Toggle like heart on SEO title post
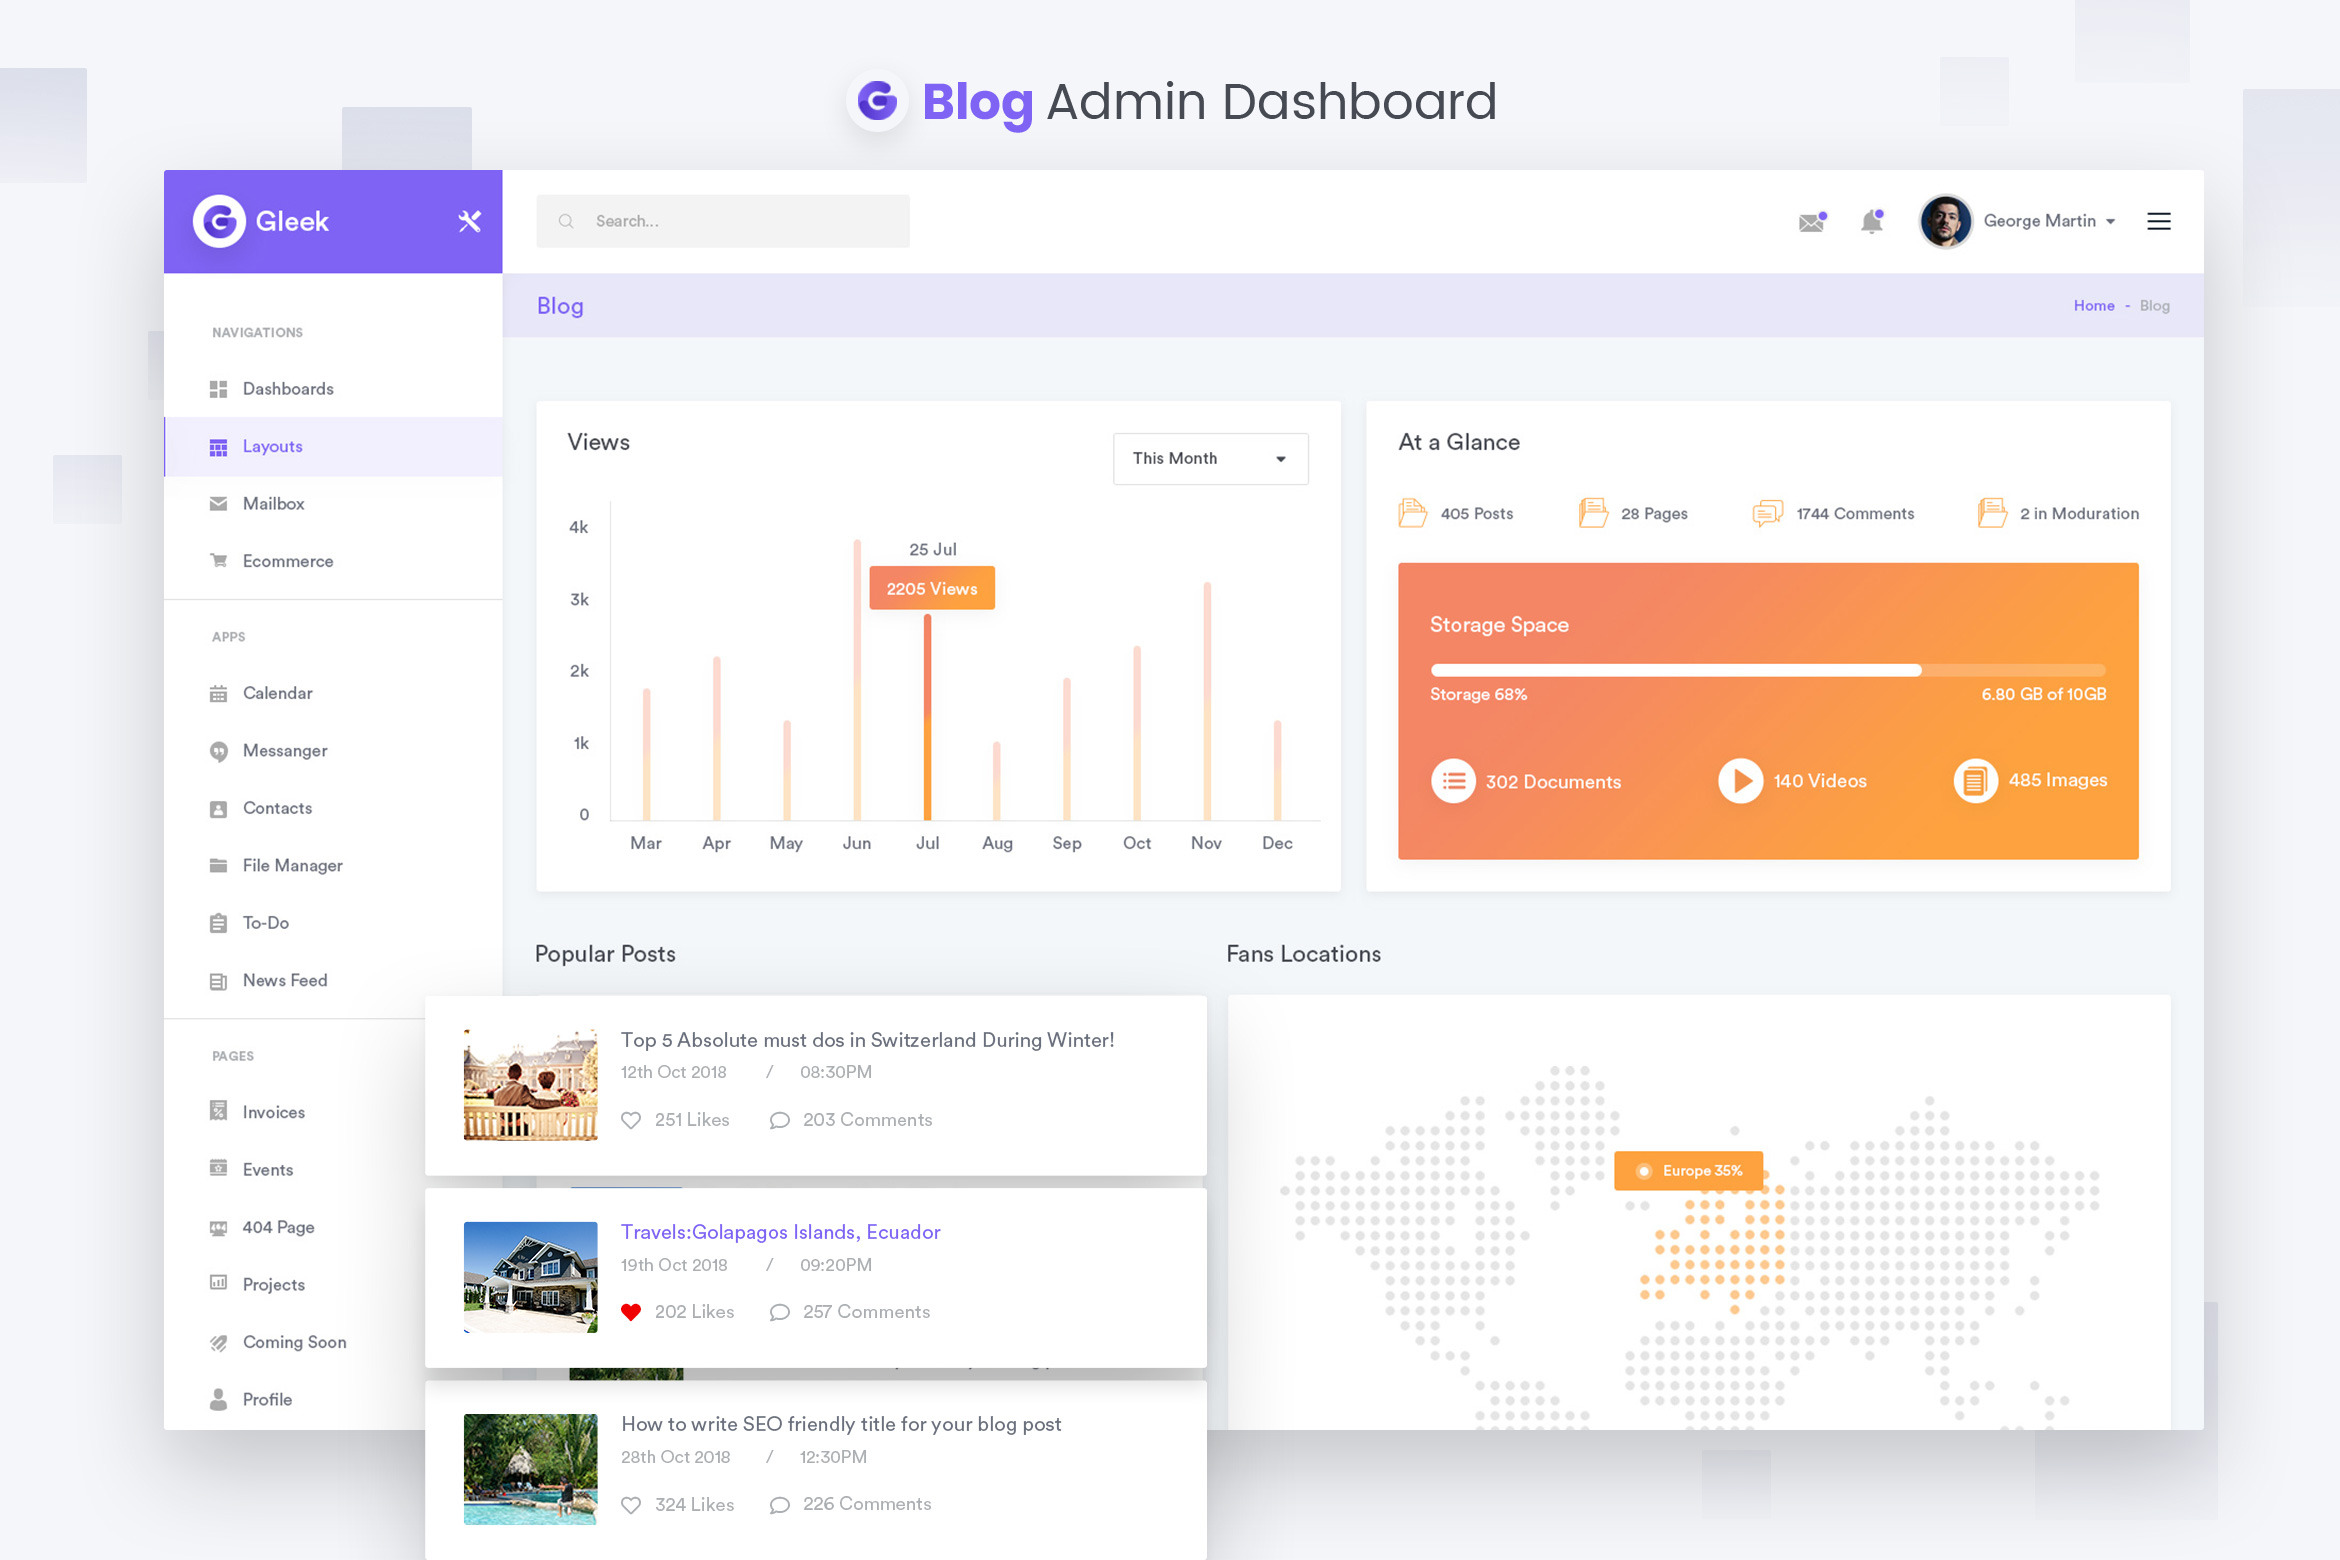 coord(631,1505)
